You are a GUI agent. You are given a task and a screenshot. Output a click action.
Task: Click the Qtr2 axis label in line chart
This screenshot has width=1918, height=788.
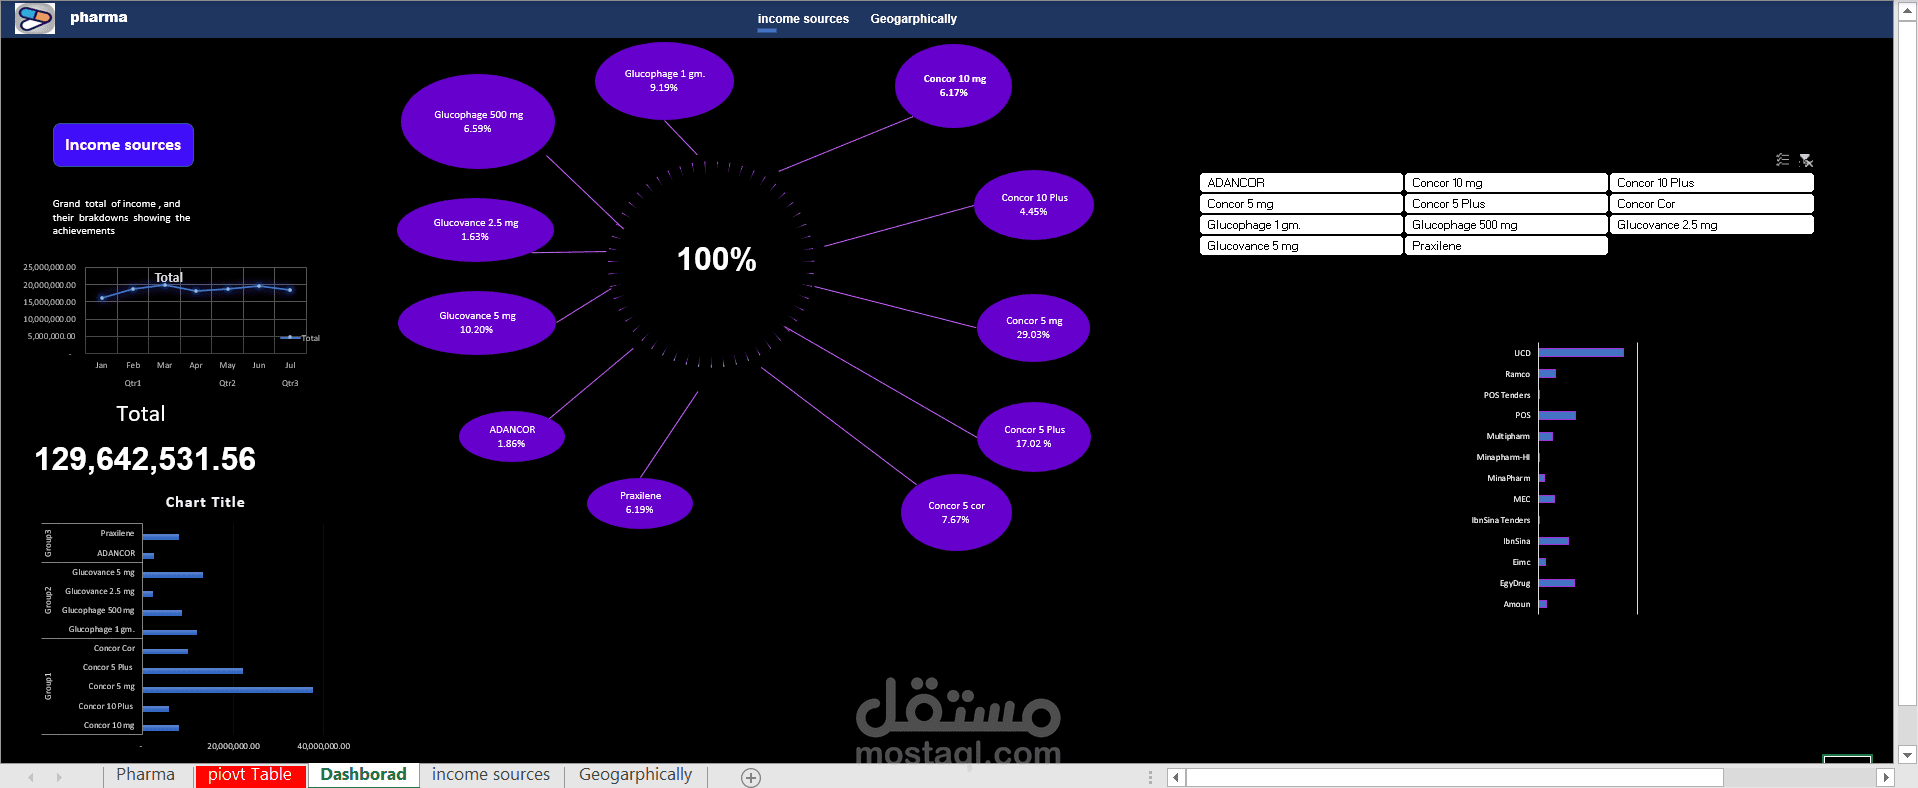coord(228,383)
